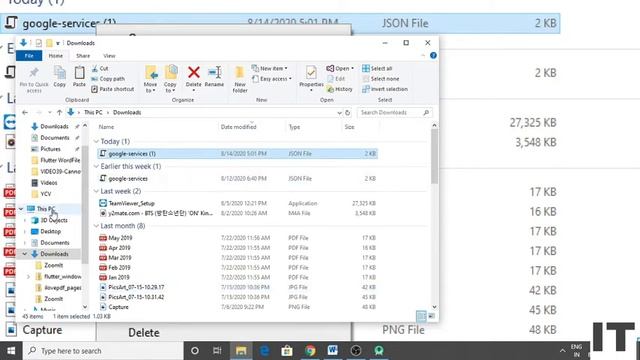Click Pin to Quick access icon

click(x=34, y=73)
